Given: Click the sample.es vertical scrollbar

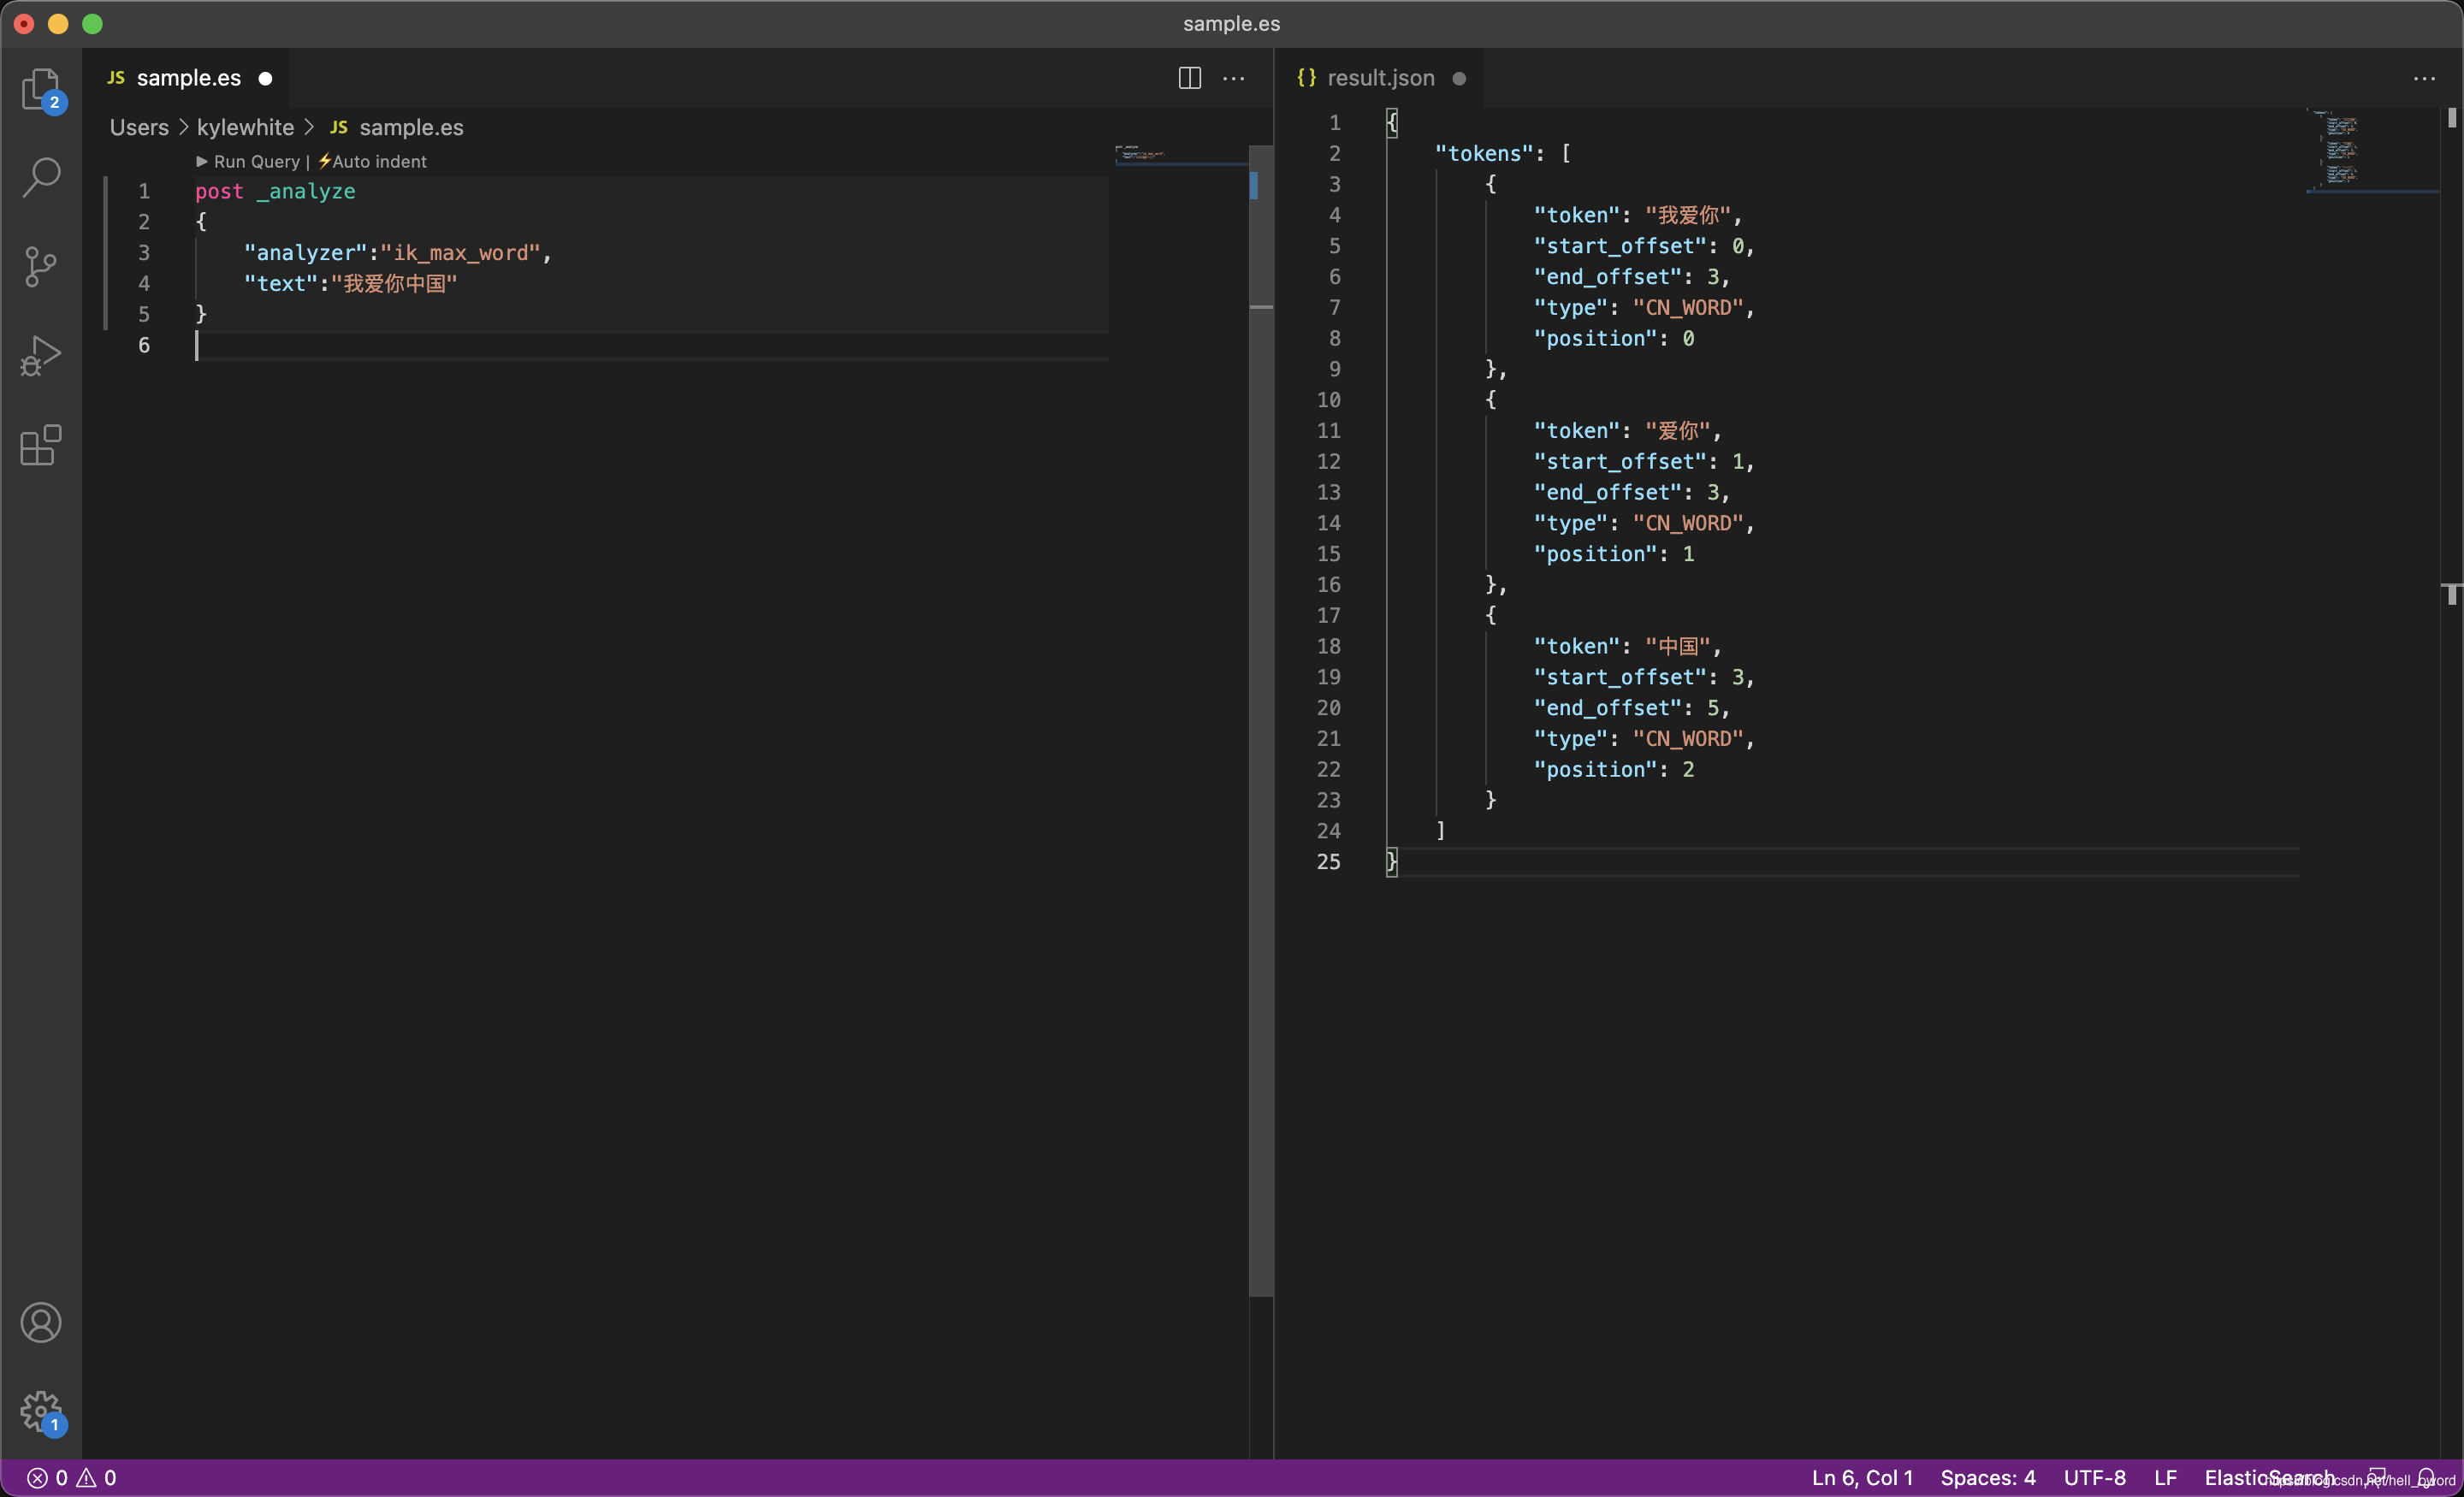Looking at the screenshot, I should click(x=1261, y=720).
